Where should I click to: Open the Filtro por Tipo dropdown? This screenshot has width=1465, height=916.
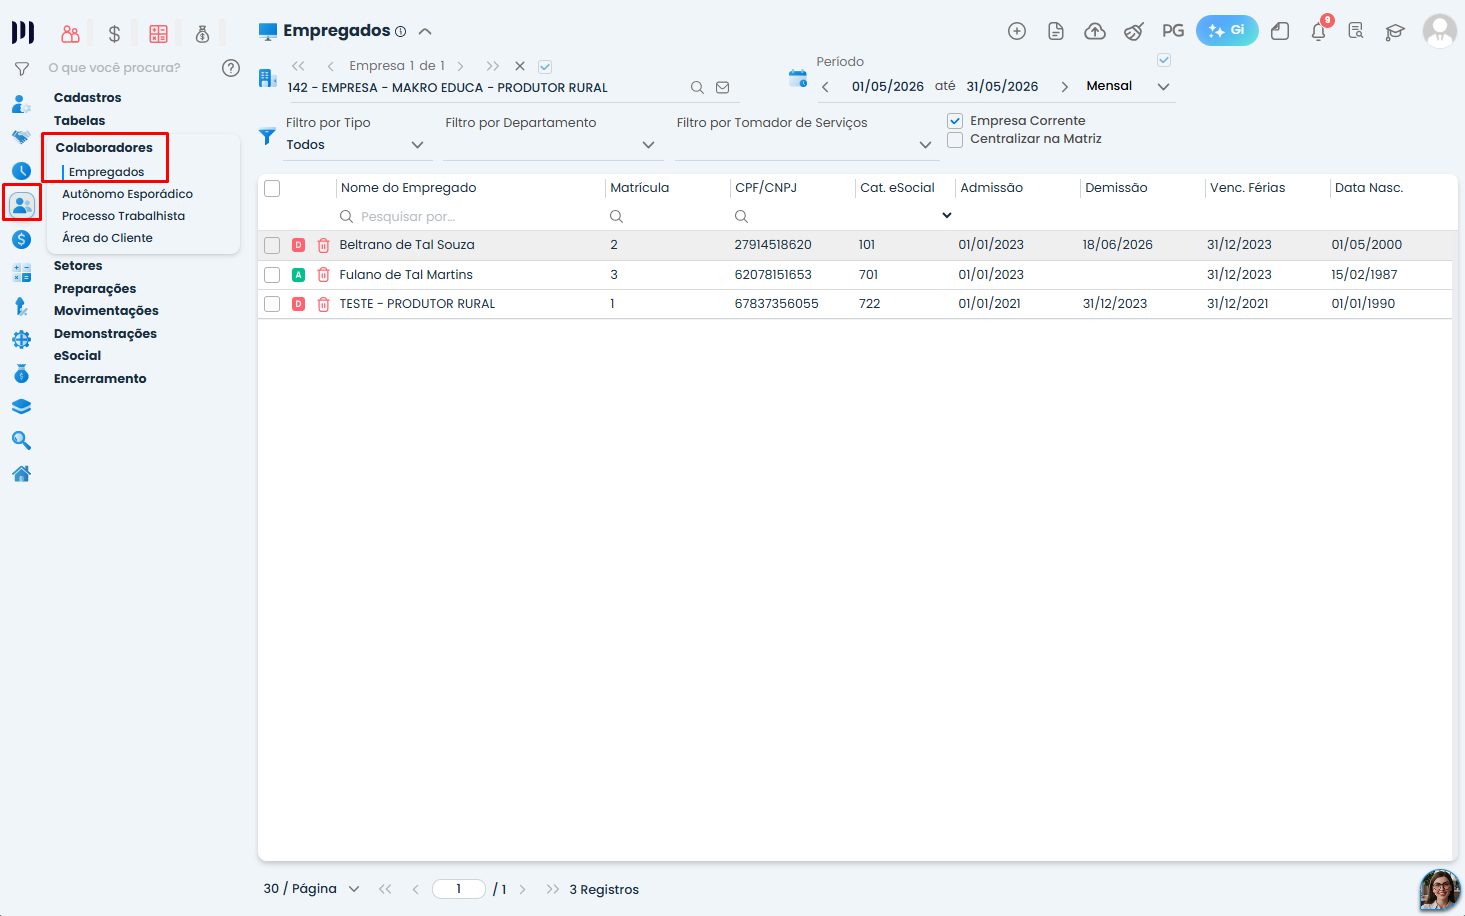pos(356,145)
